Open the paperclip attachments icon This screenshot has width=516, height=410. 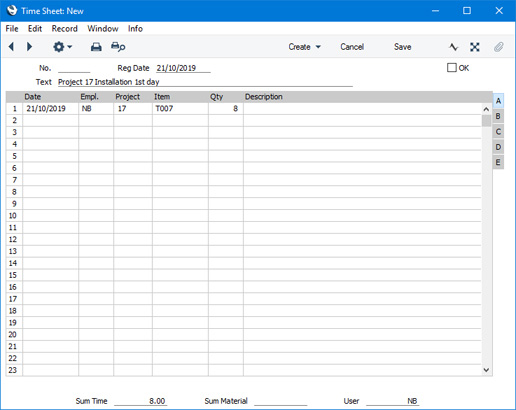[x=498, y=47]
